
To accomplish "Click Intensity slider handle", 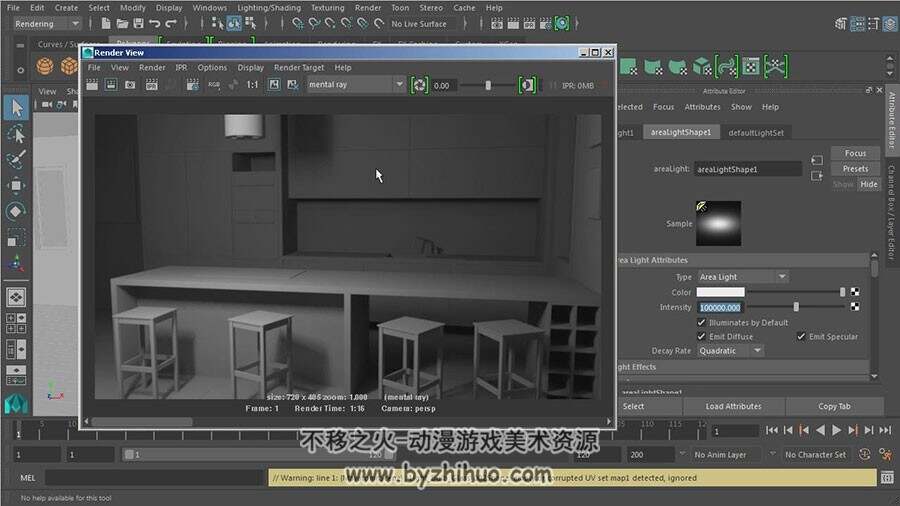I will coord(796,308).
